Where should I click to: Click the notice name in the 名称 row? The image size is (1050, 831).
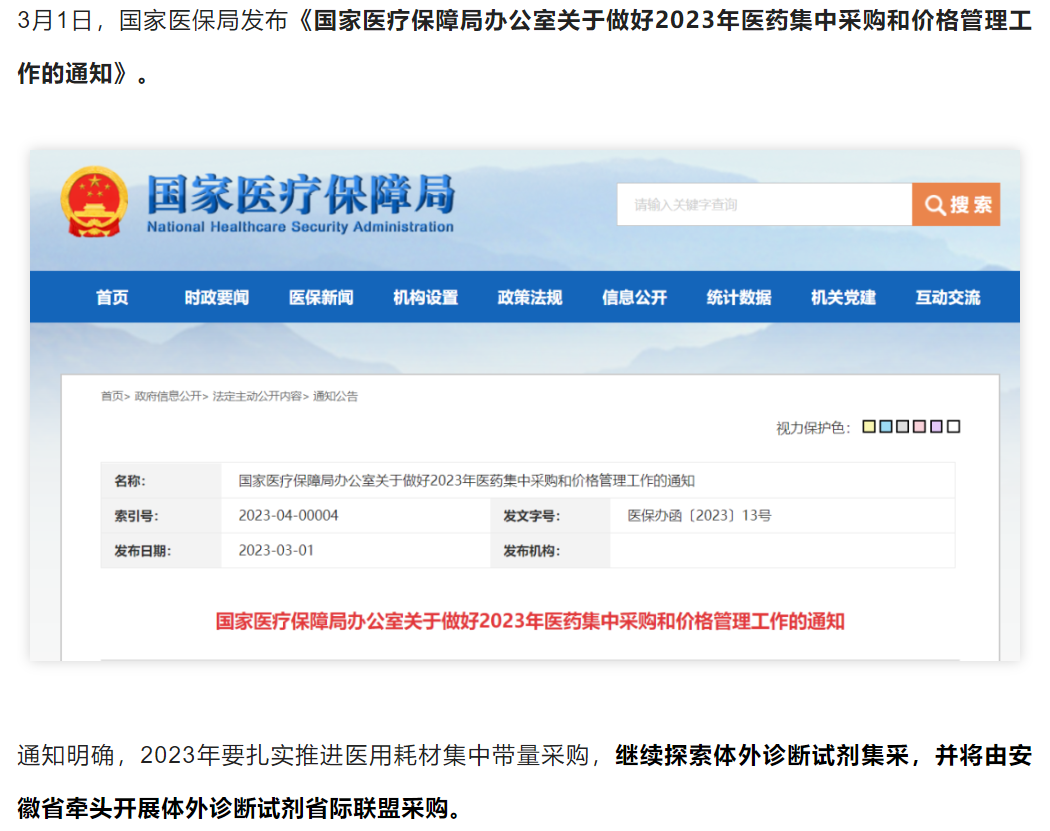(467, 481)
